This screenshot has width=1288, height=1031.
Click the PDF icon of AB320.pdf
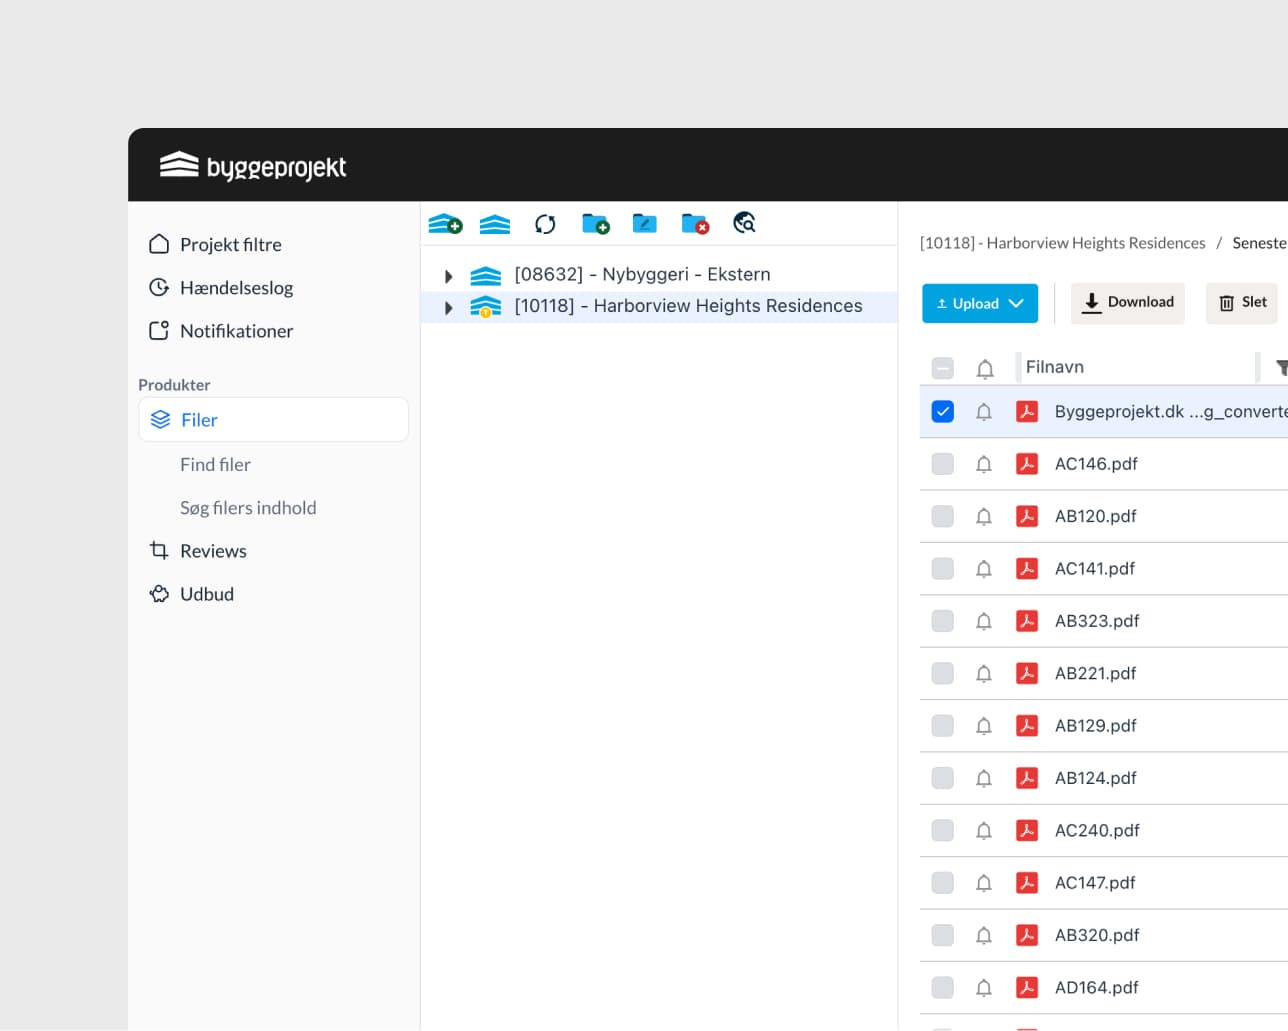(1027, 935)
